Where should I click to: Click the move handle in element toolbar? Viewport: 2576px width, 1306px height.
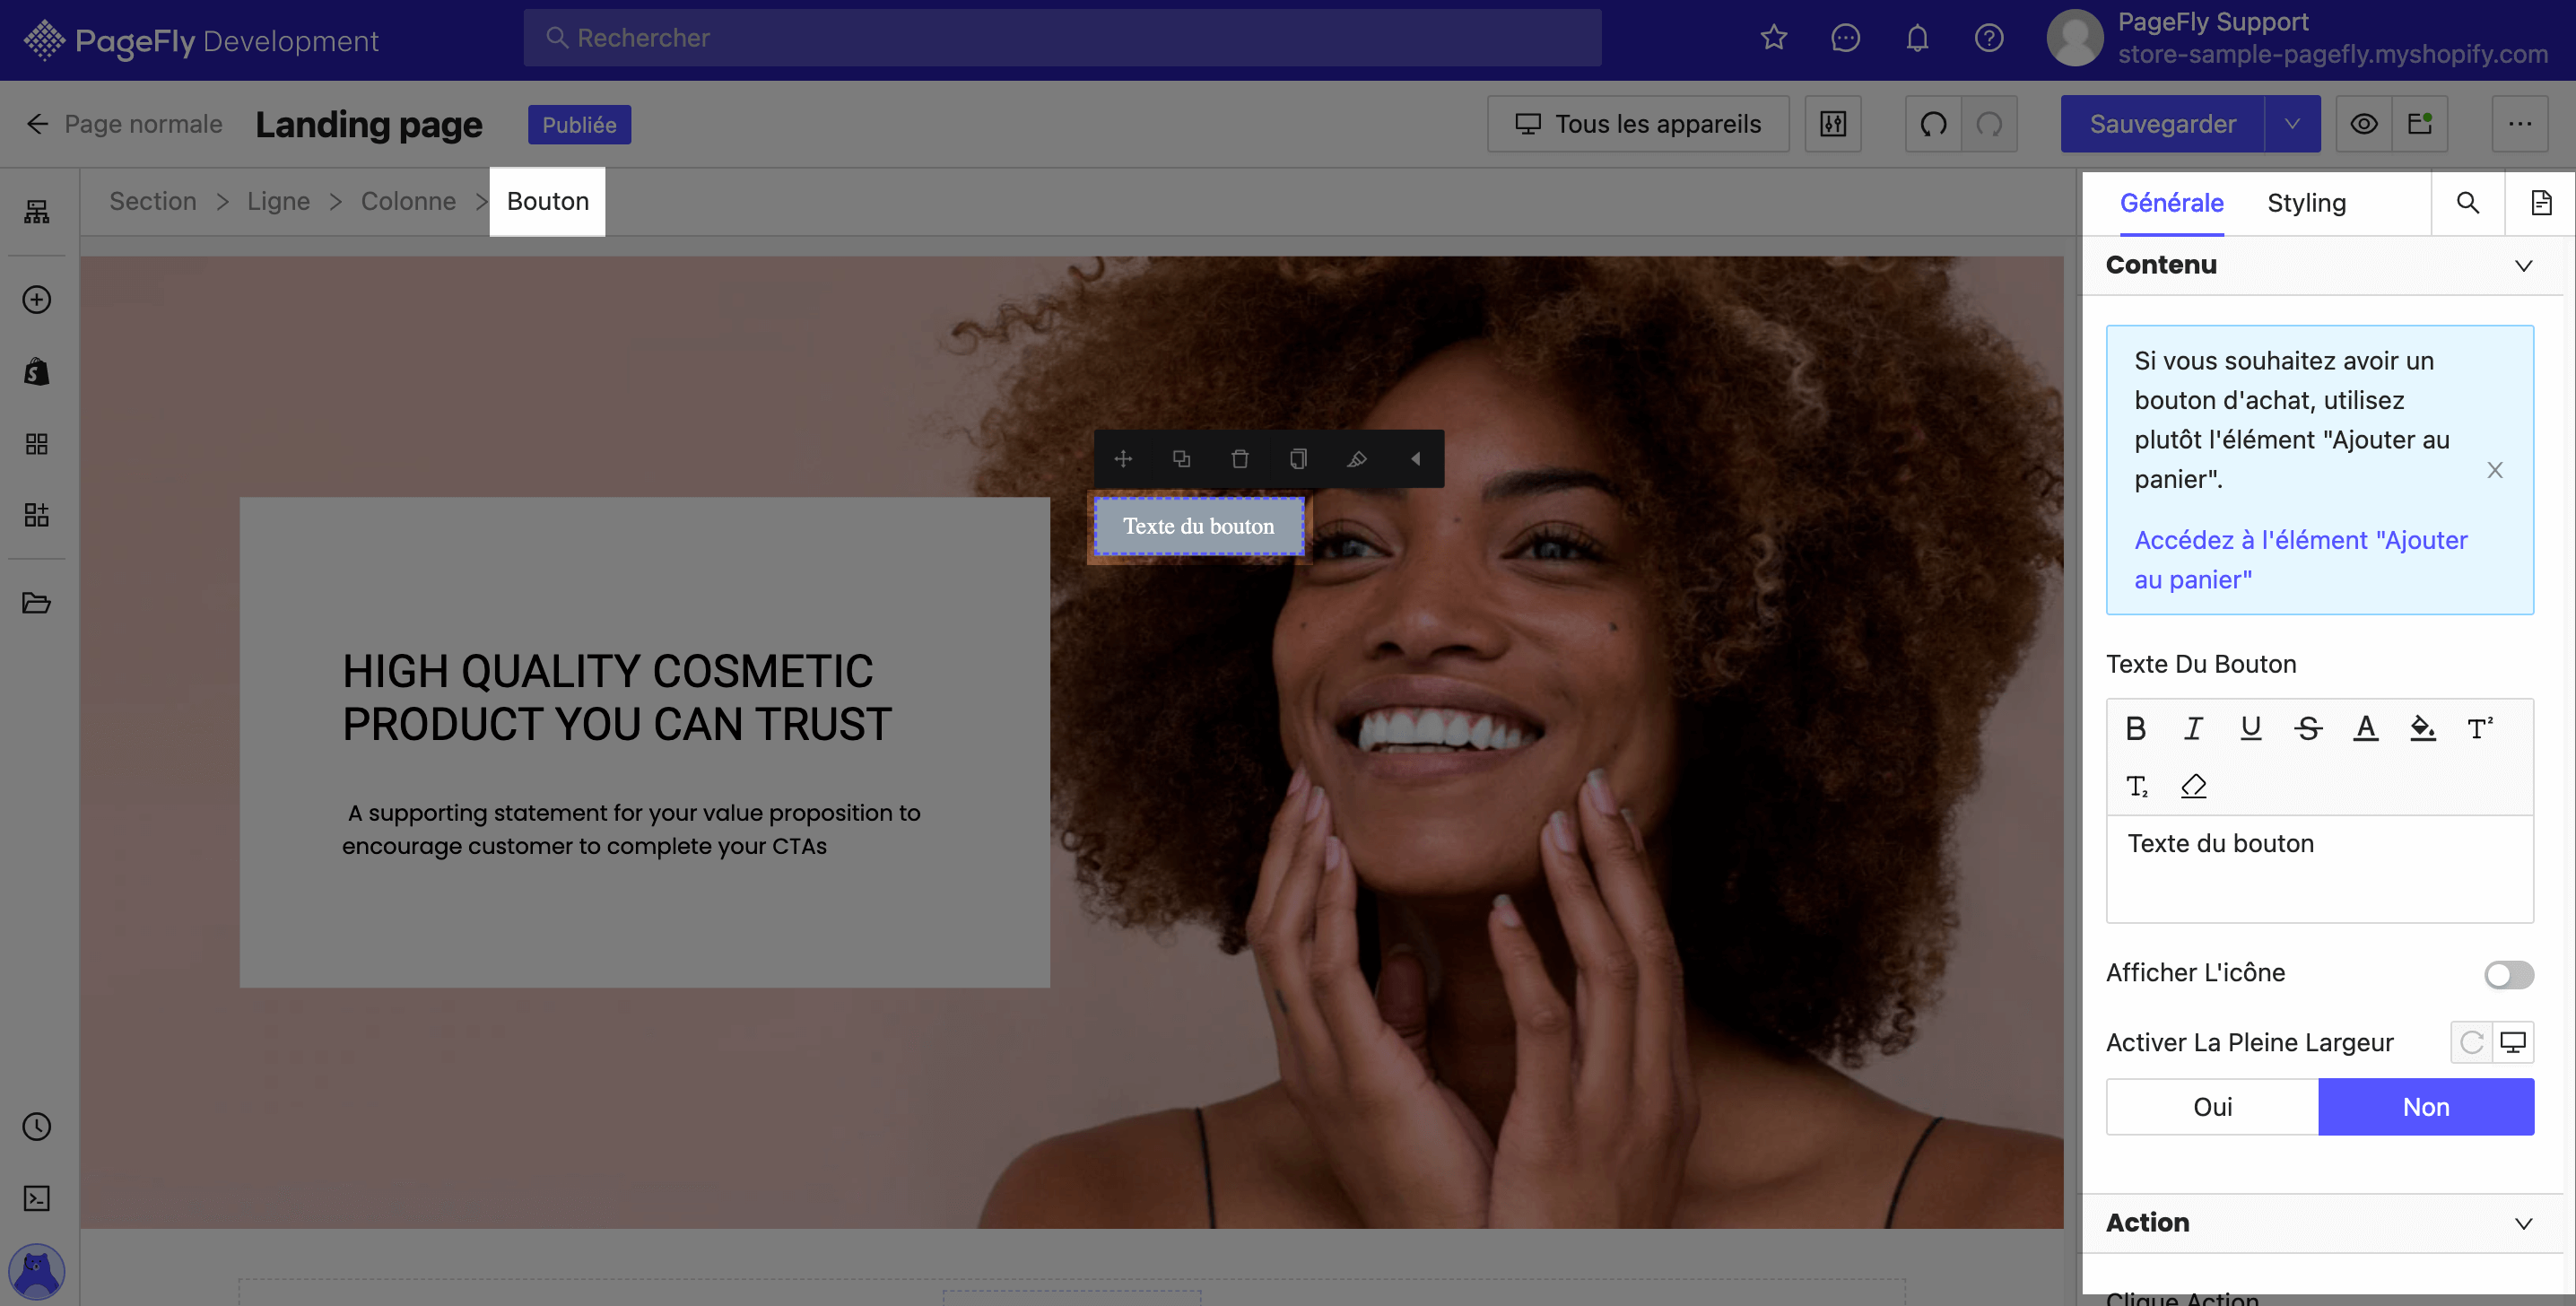click(1123, 459)
